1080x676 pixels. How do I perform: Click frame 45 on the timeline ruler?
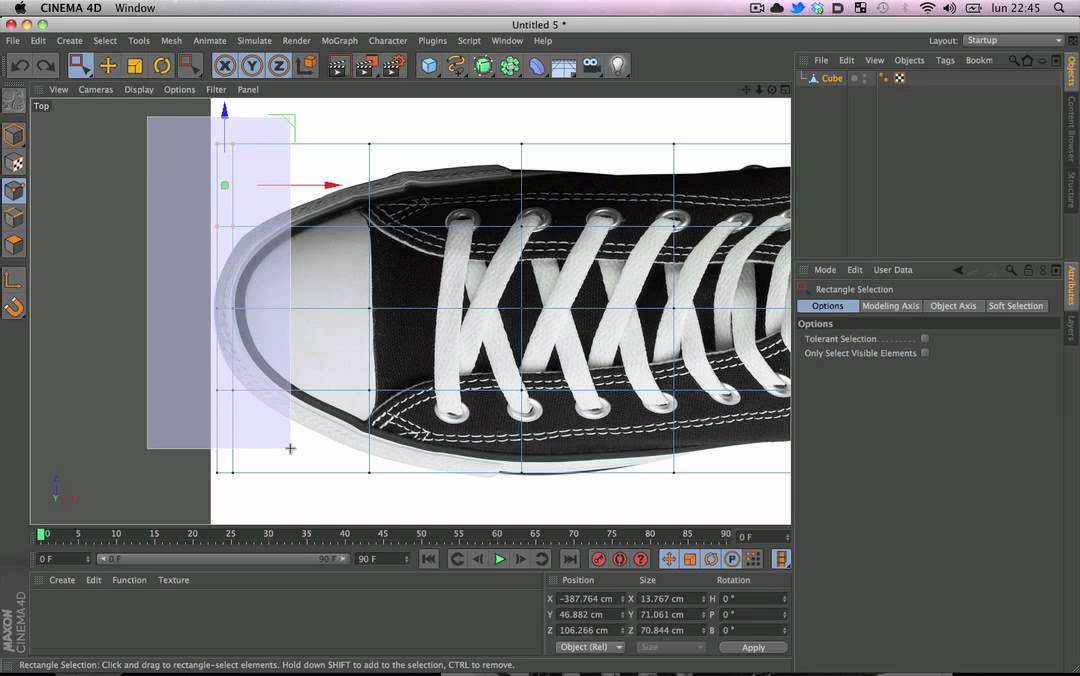[x=383, y=534]
